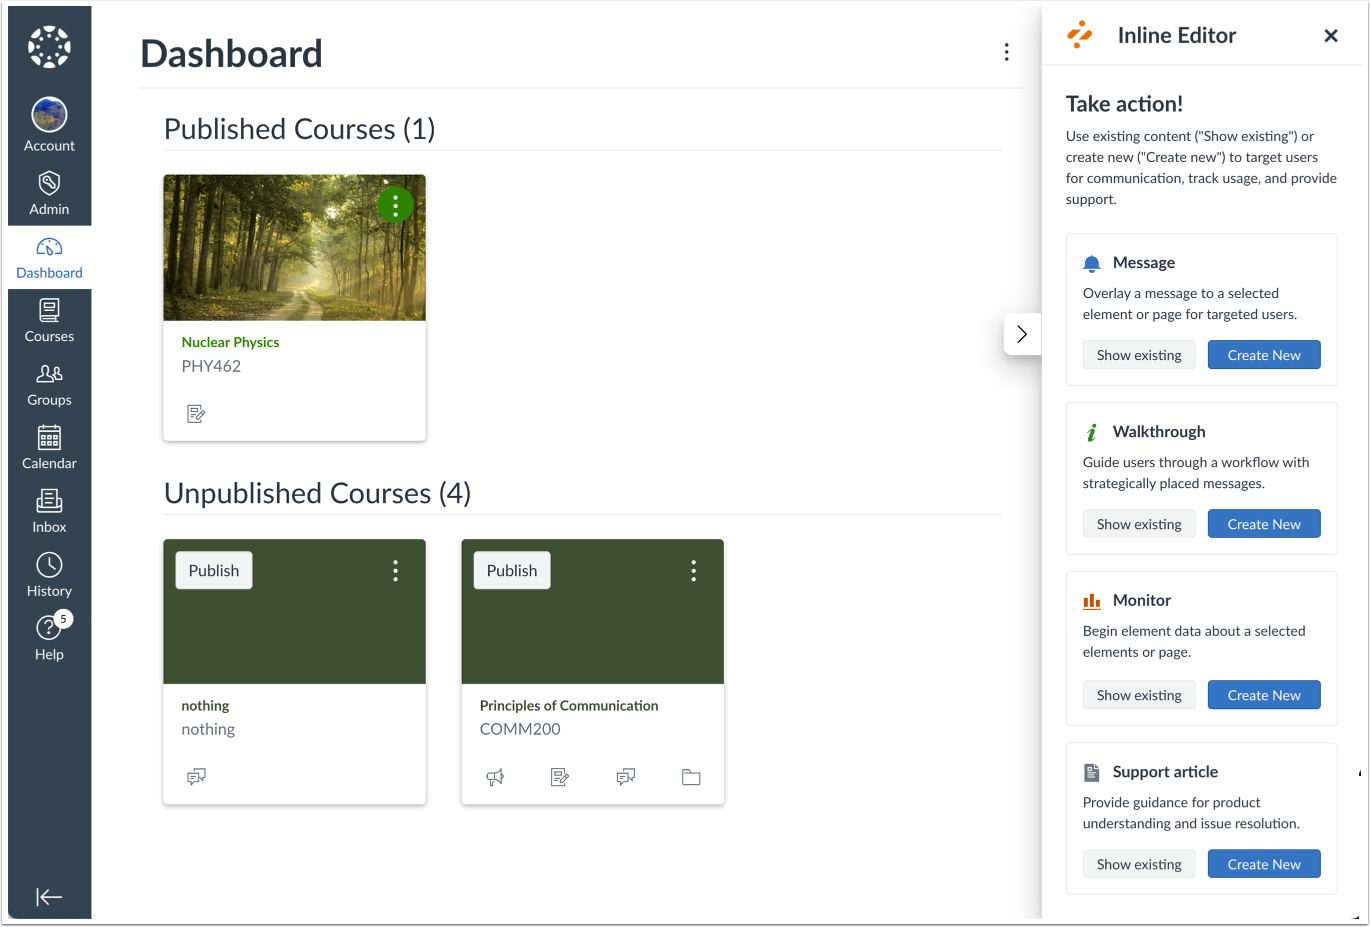Screen dimensions: 1370x927
Task: View History from the global navigation
Action: coord(49,574)
